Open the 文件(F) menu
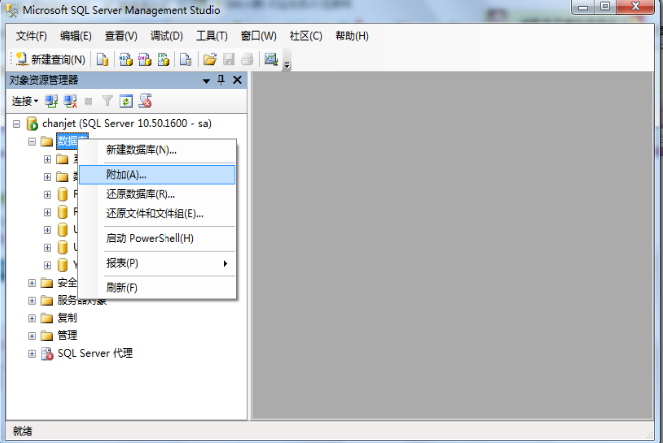663x443 pixels. click(x=31, y=36)
